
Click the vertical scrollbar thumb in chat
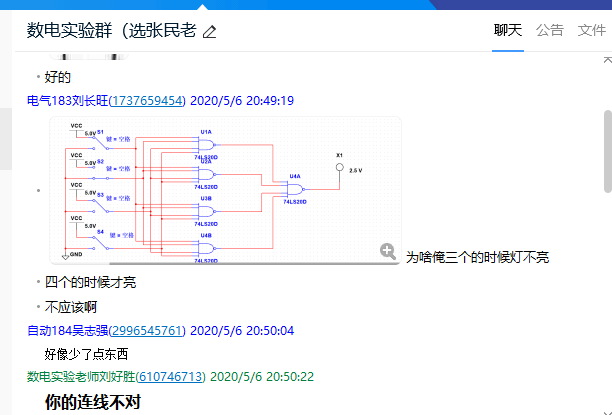pos(606,150)
